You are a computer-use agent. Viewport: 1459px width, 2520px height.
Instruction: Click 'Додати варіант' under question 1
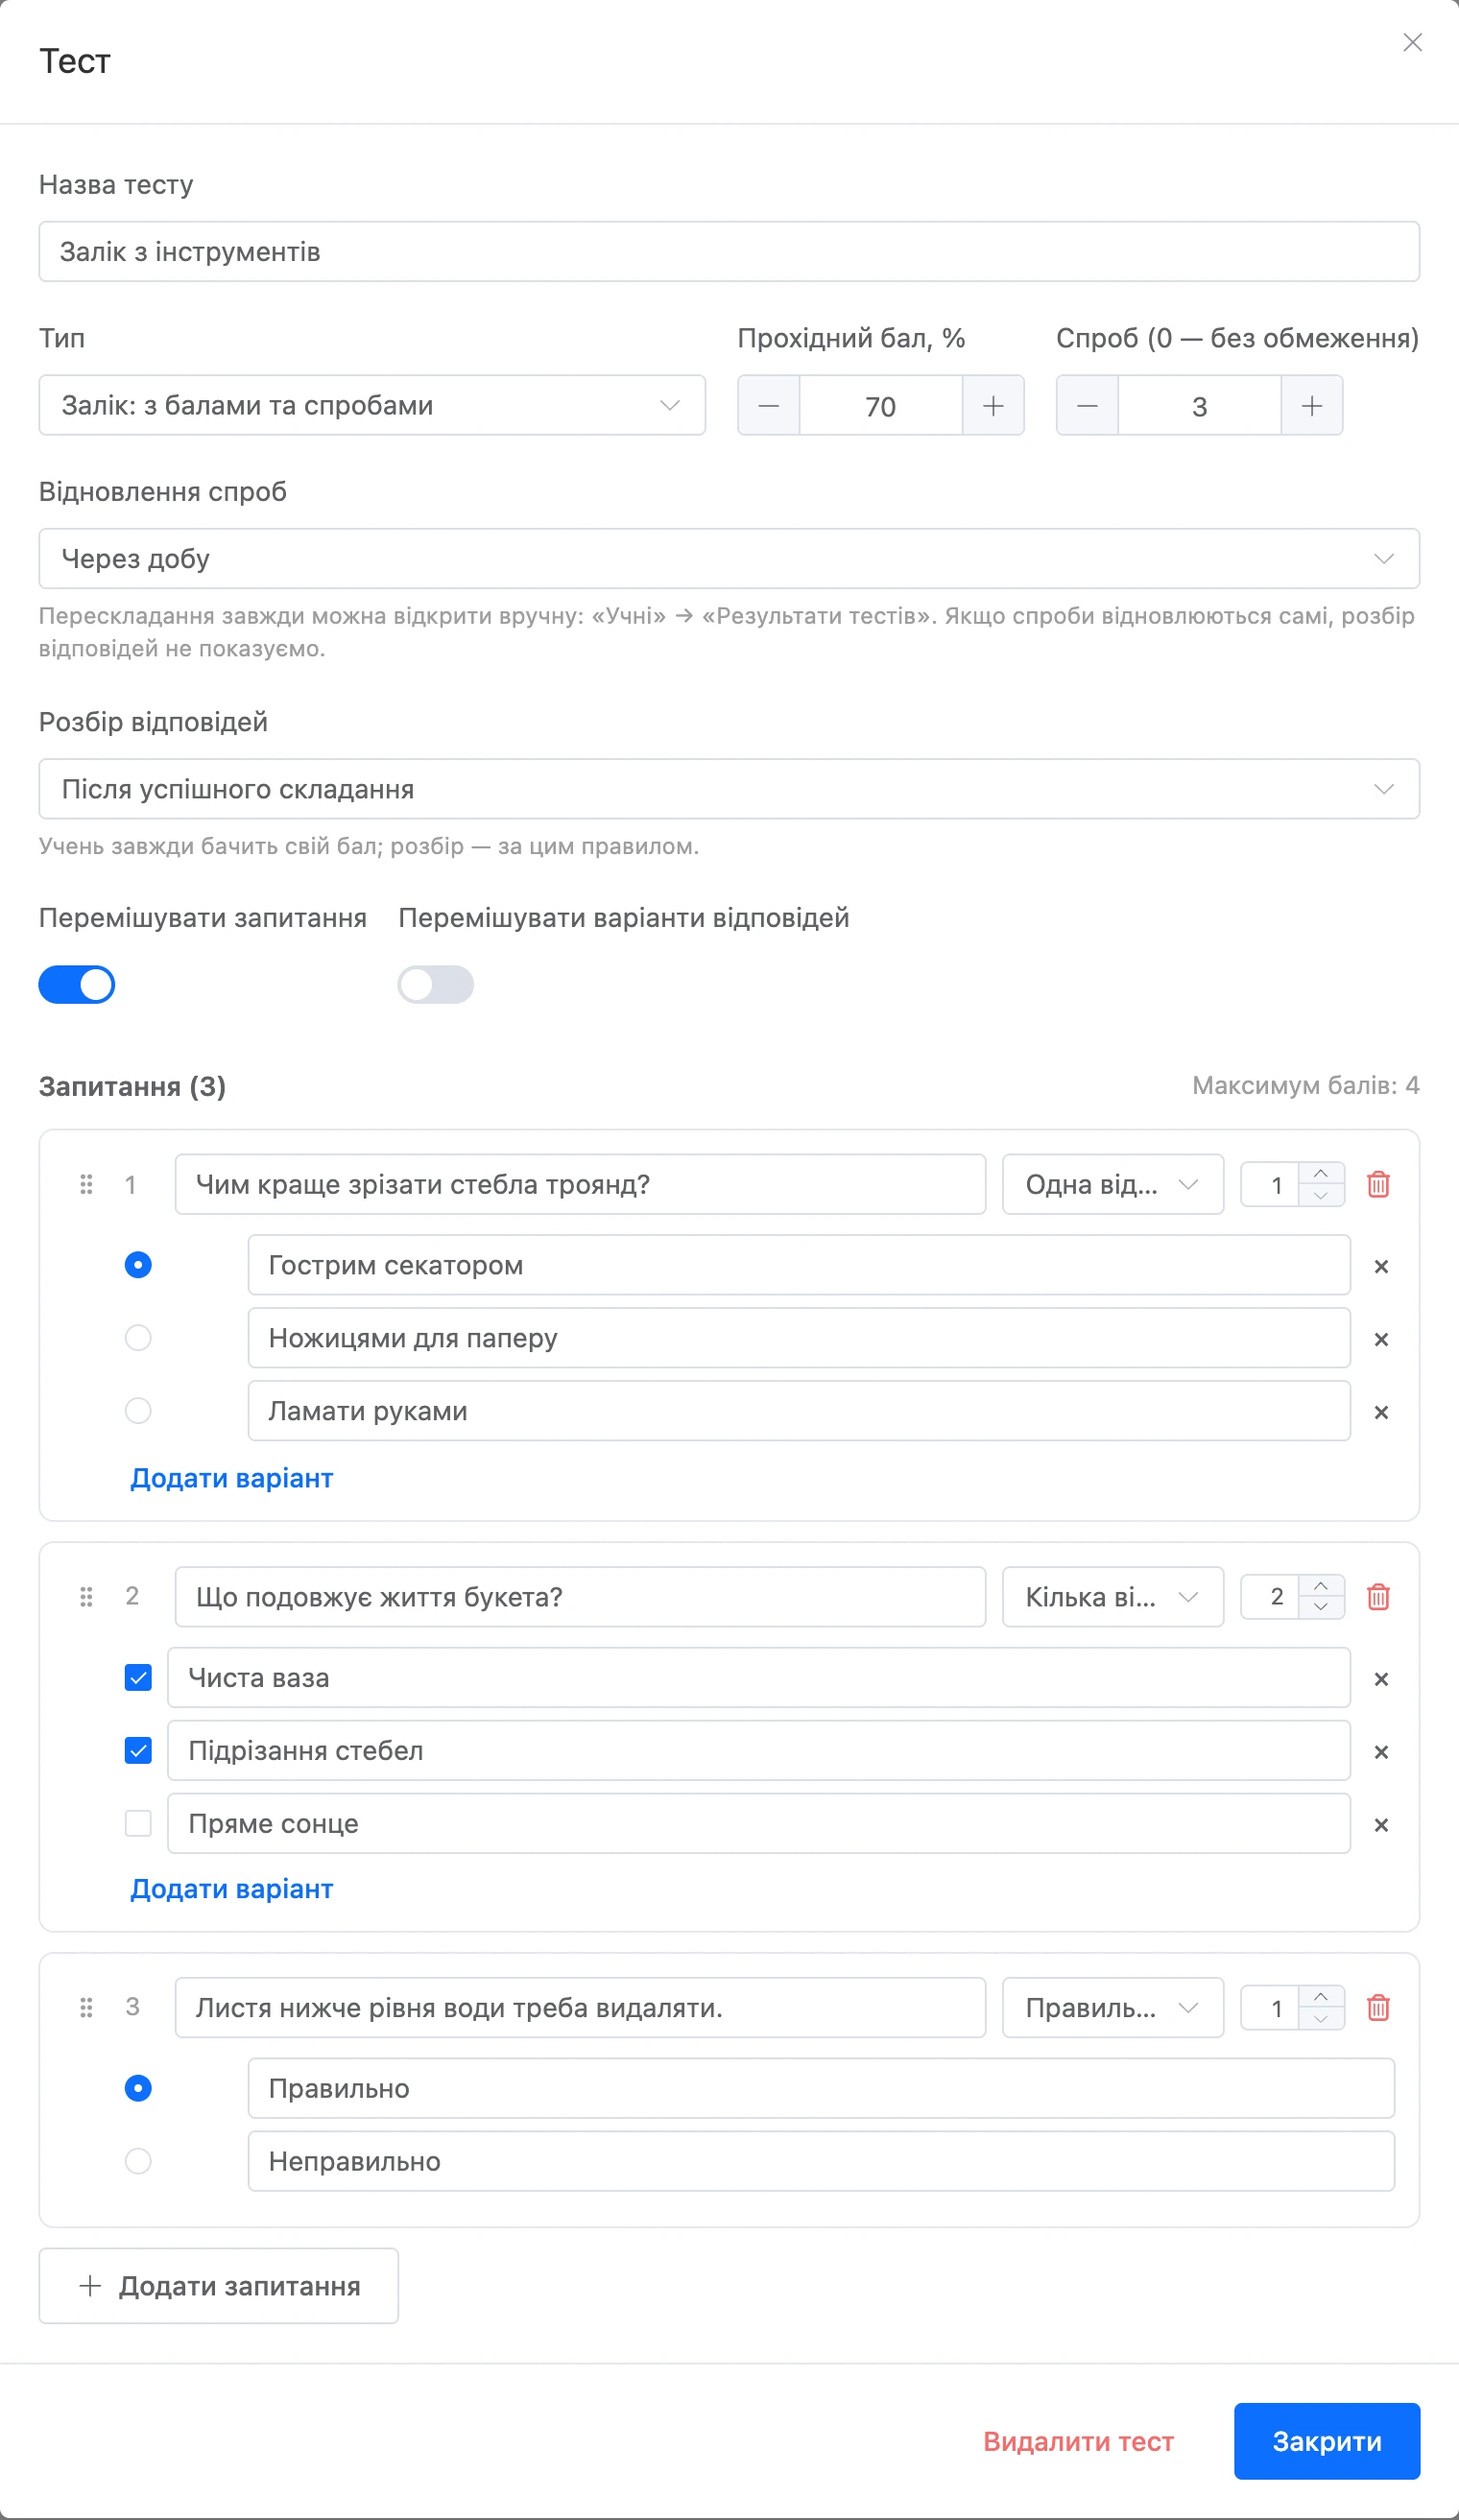[232, 1478]
